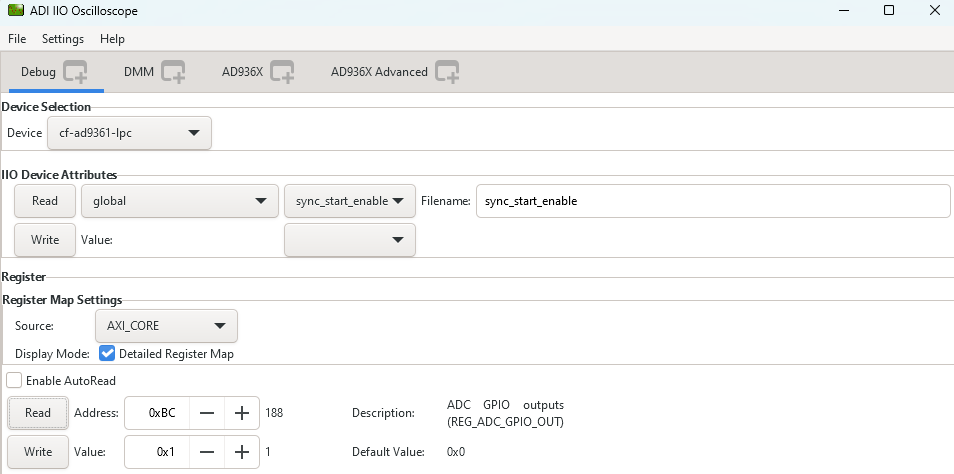Viewport: 954px width, 474px height.
Task: Detach the Debug tab into new window
Action: click(x=75, y=72)
